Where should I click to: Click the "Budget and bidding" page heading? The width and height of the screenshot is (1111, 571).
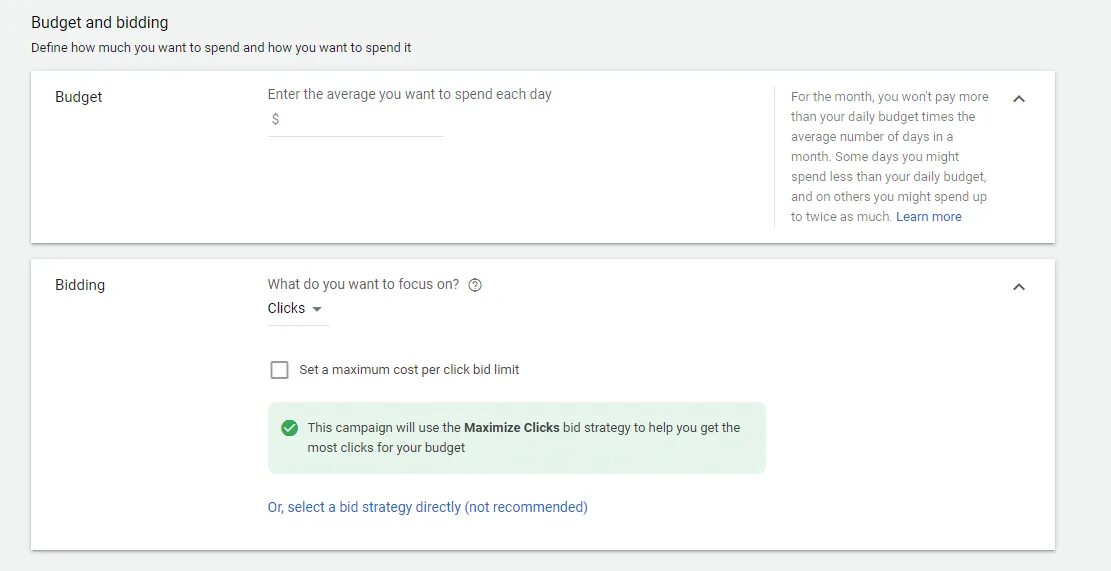100,22
